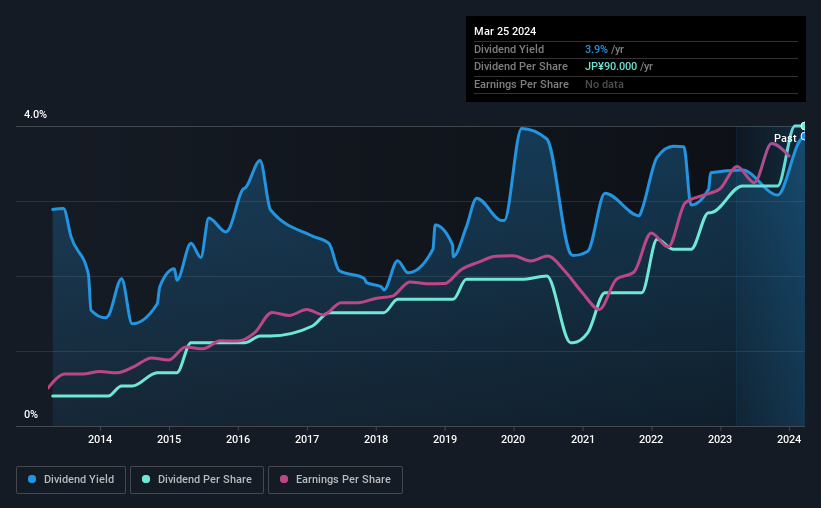
Task: Select the 2024 year label on the axis
Action: point(789,438)
